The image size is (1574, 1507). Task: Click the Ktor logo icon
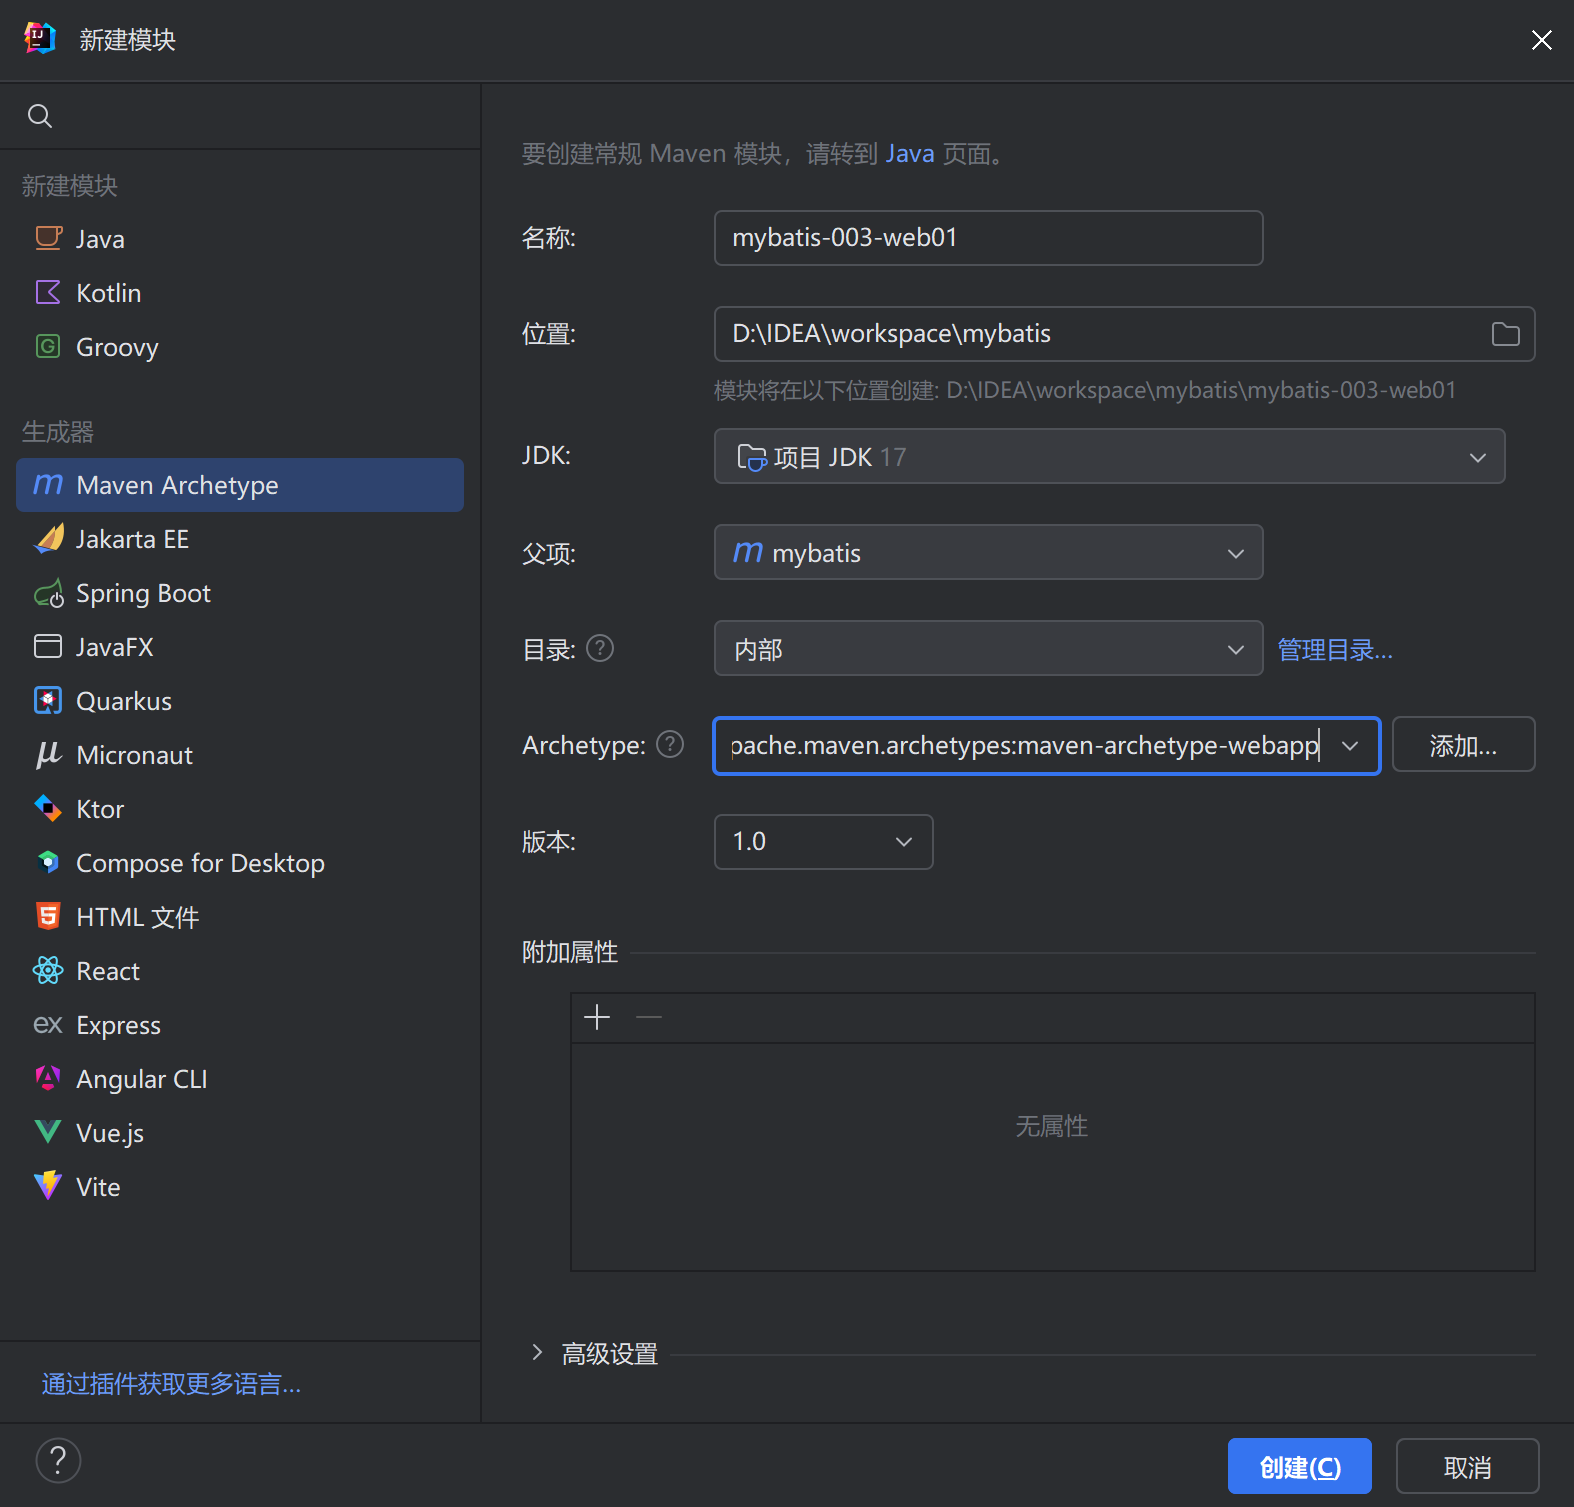[x=48, y=808]
